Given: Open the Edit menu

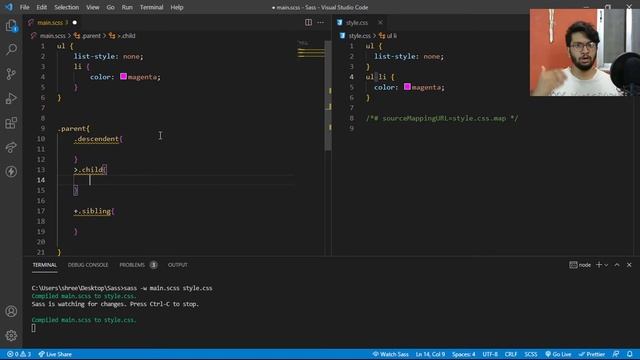Looking at the screenshot, I should 42,7.
